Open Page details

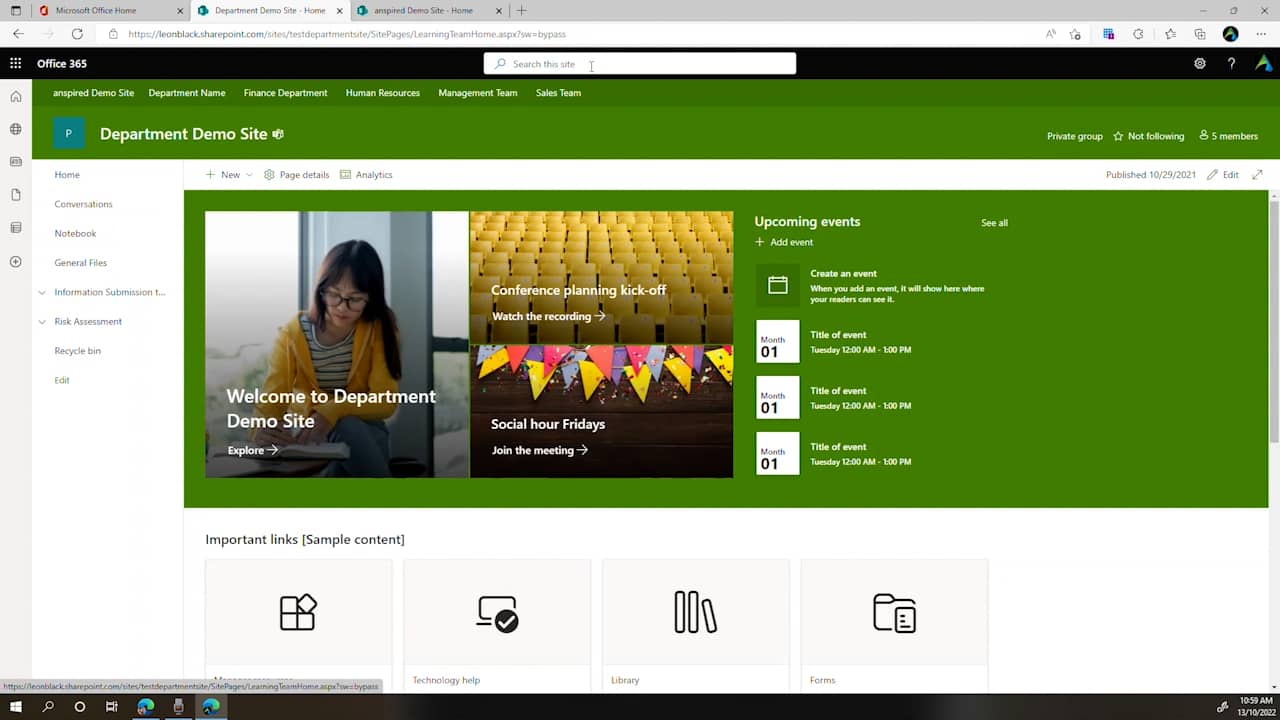click(x=296, y=174)
